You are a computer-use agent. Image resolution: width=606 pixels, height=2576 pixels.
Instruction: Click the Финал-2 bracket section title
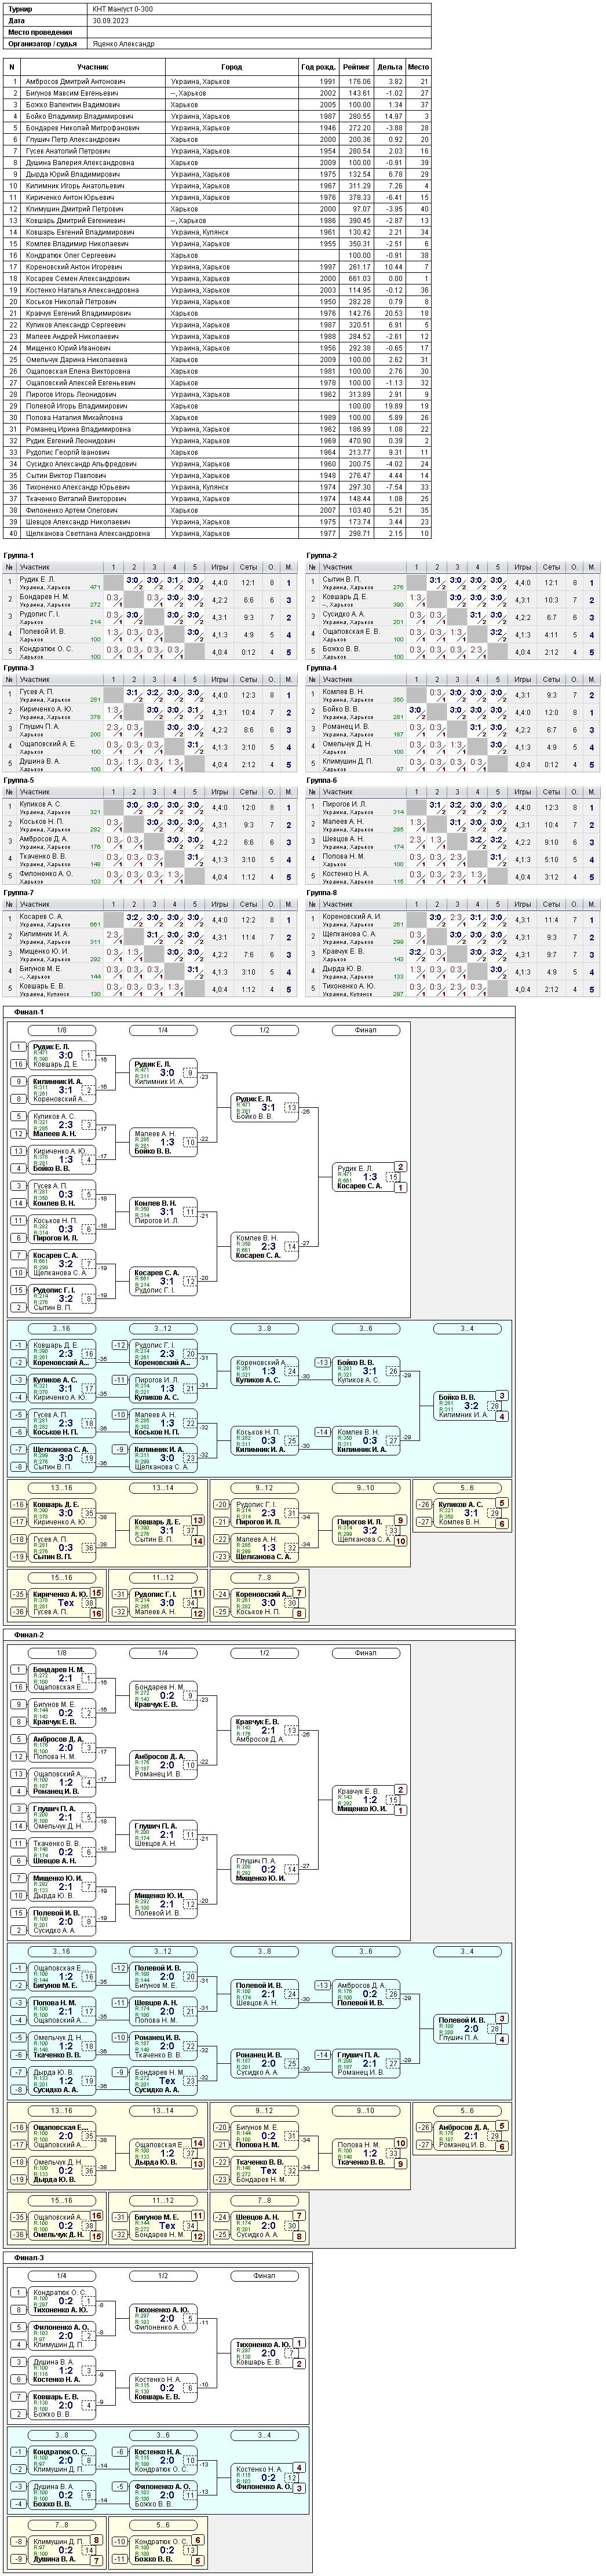(x=29, y=1634)
